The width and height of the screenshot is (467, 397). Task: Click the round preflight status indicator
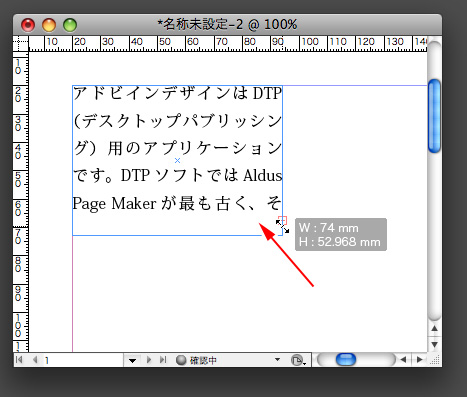click(181, 360)
